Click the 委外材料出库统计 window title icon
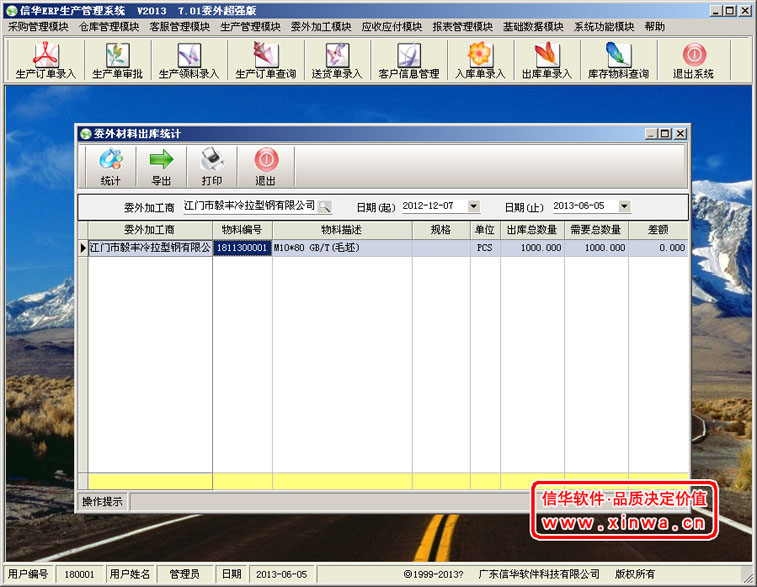 [86, 134]
